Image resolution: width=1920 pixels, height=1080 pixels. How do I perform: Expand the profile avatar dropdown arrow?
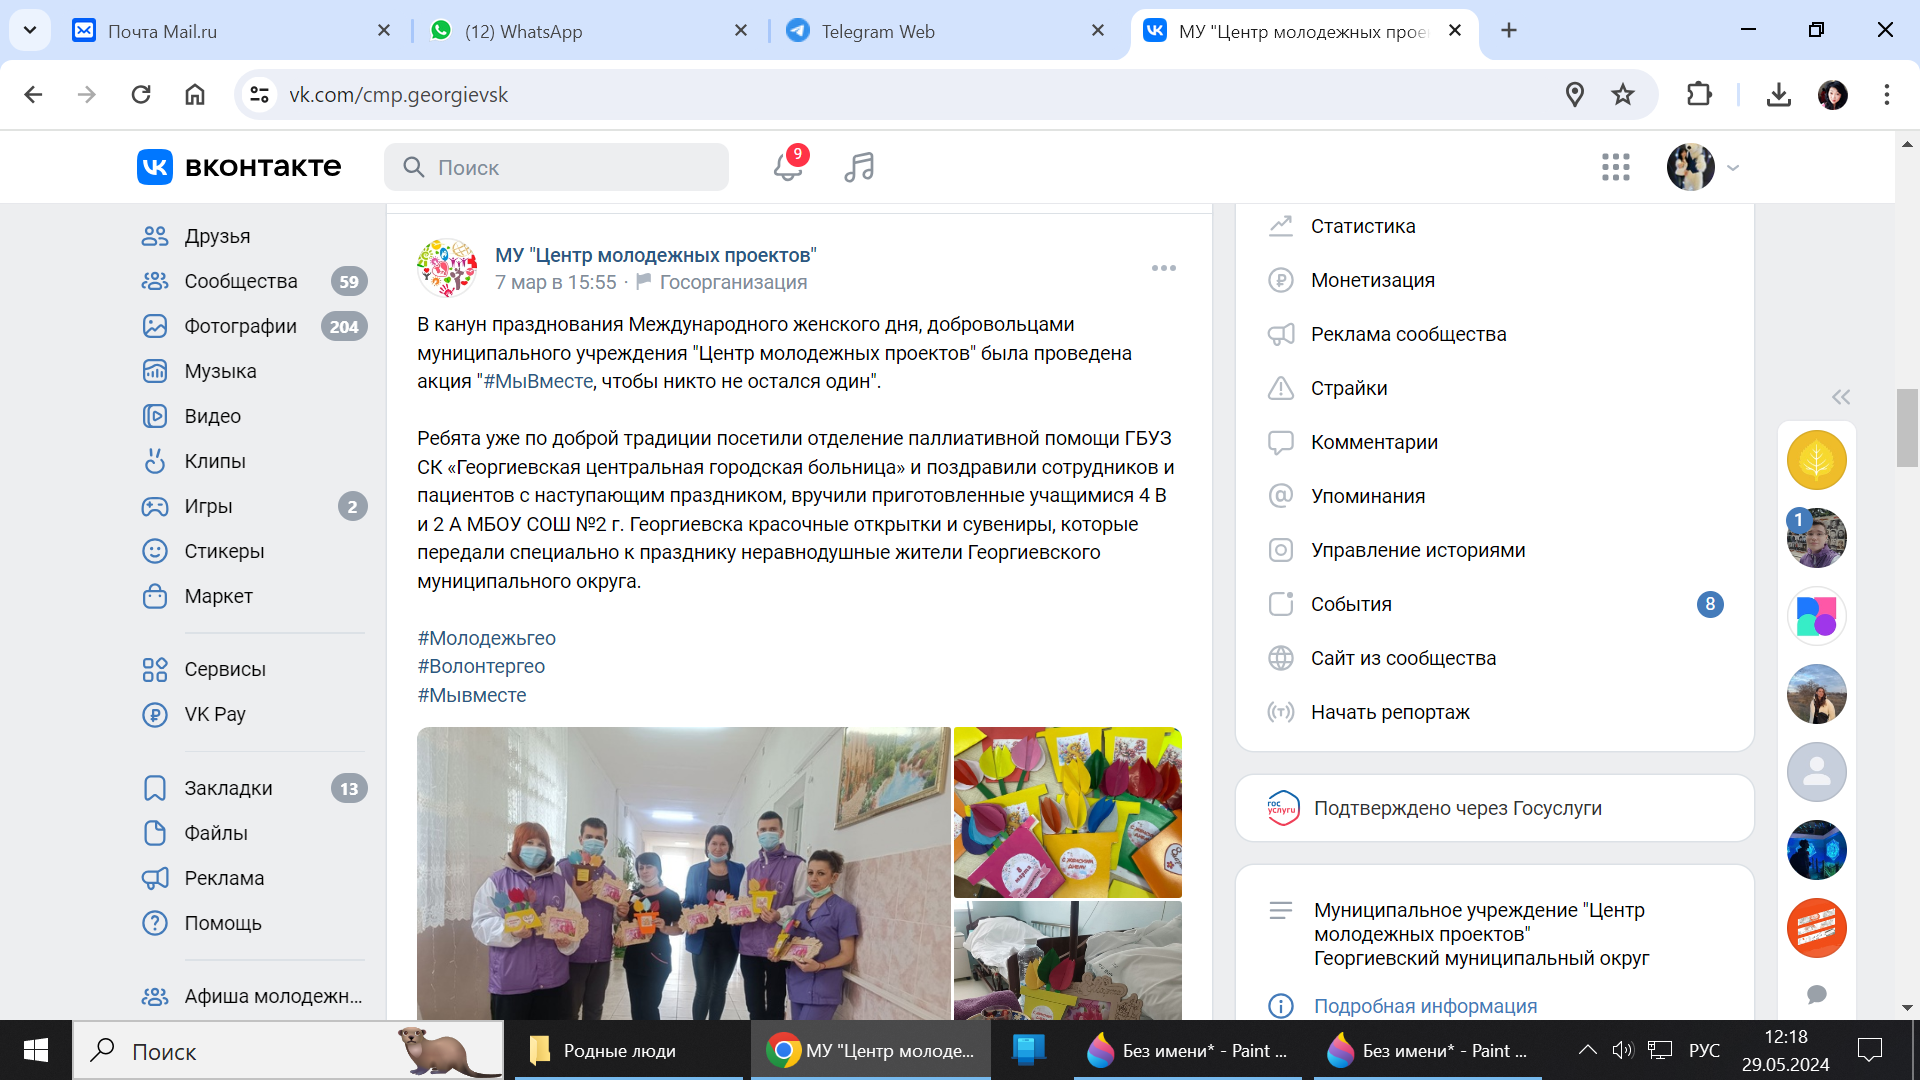click(1733, 168)
